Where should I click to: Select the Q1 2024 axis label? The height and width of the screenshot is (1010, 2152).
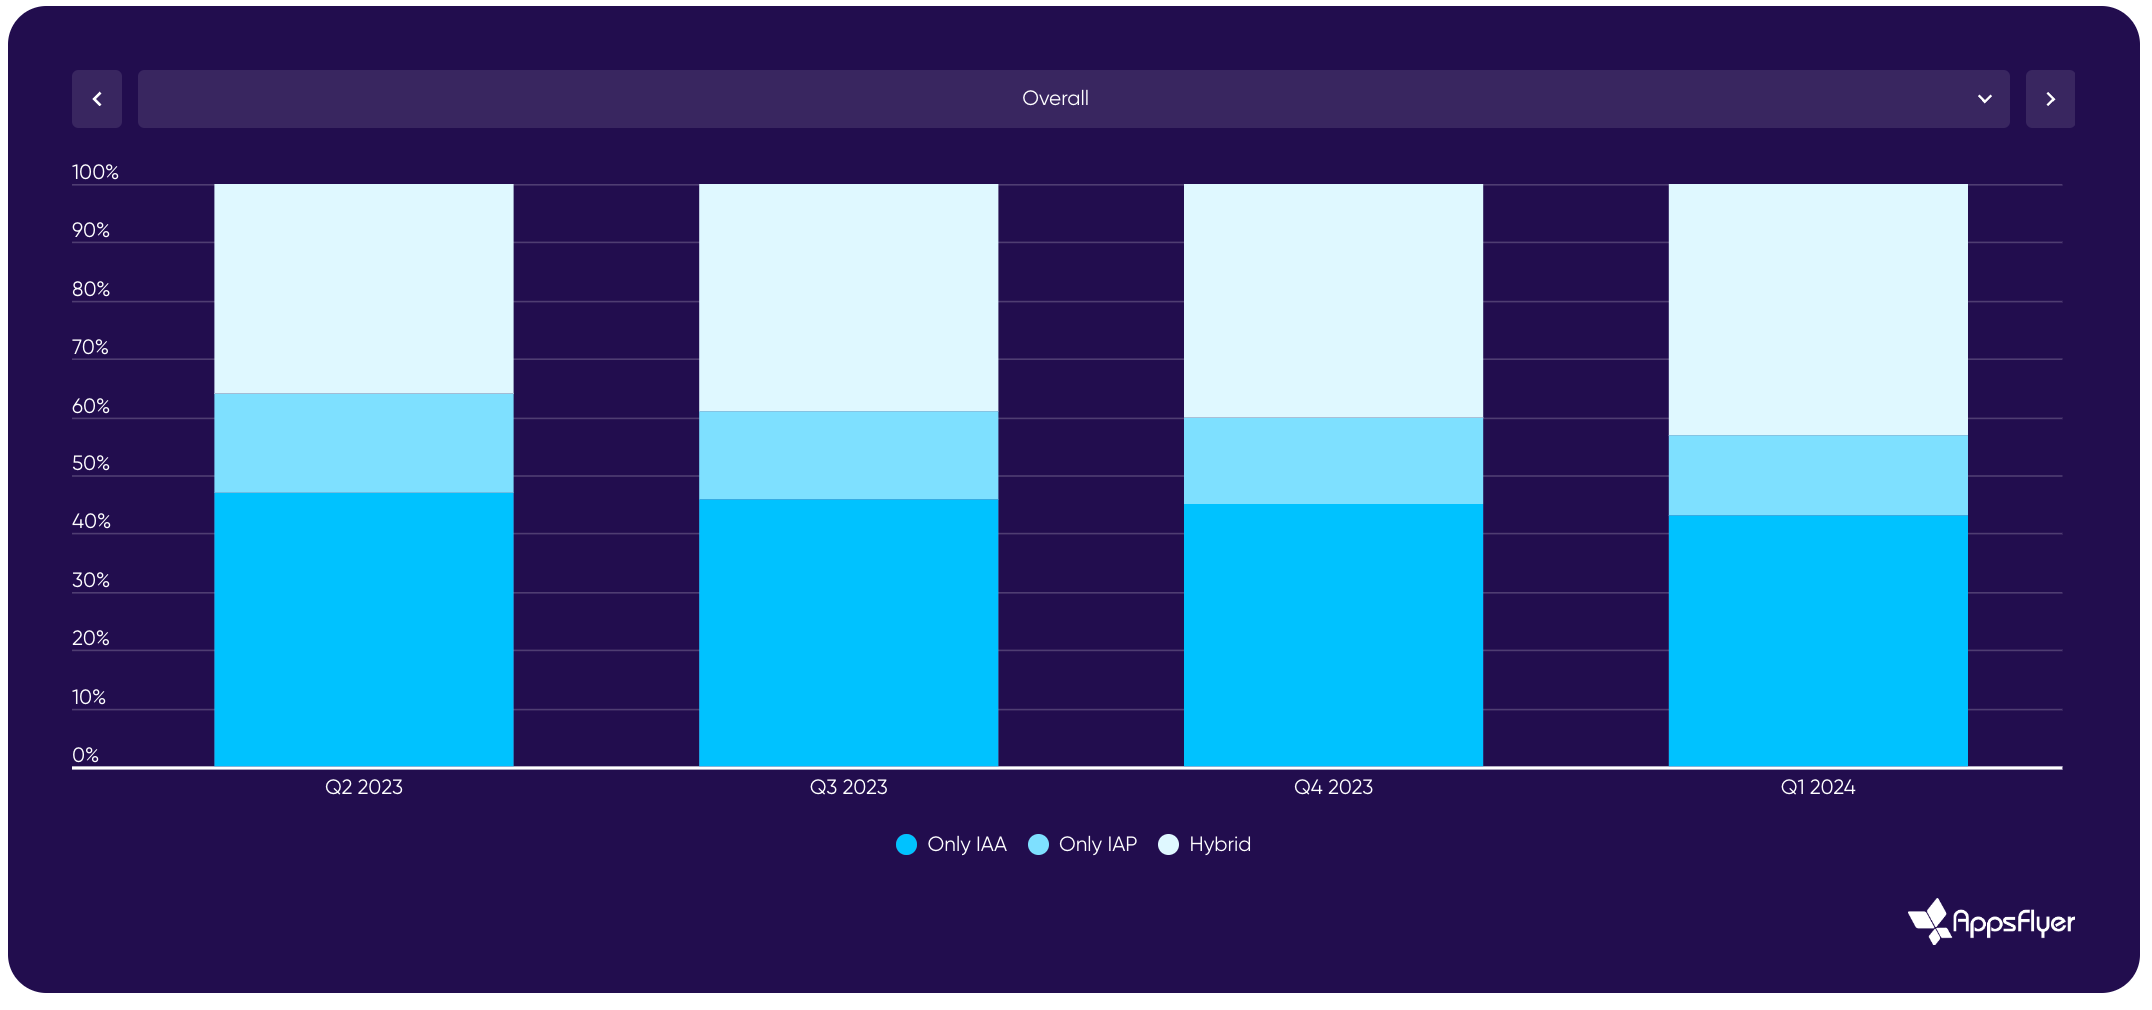(1817, 787)
